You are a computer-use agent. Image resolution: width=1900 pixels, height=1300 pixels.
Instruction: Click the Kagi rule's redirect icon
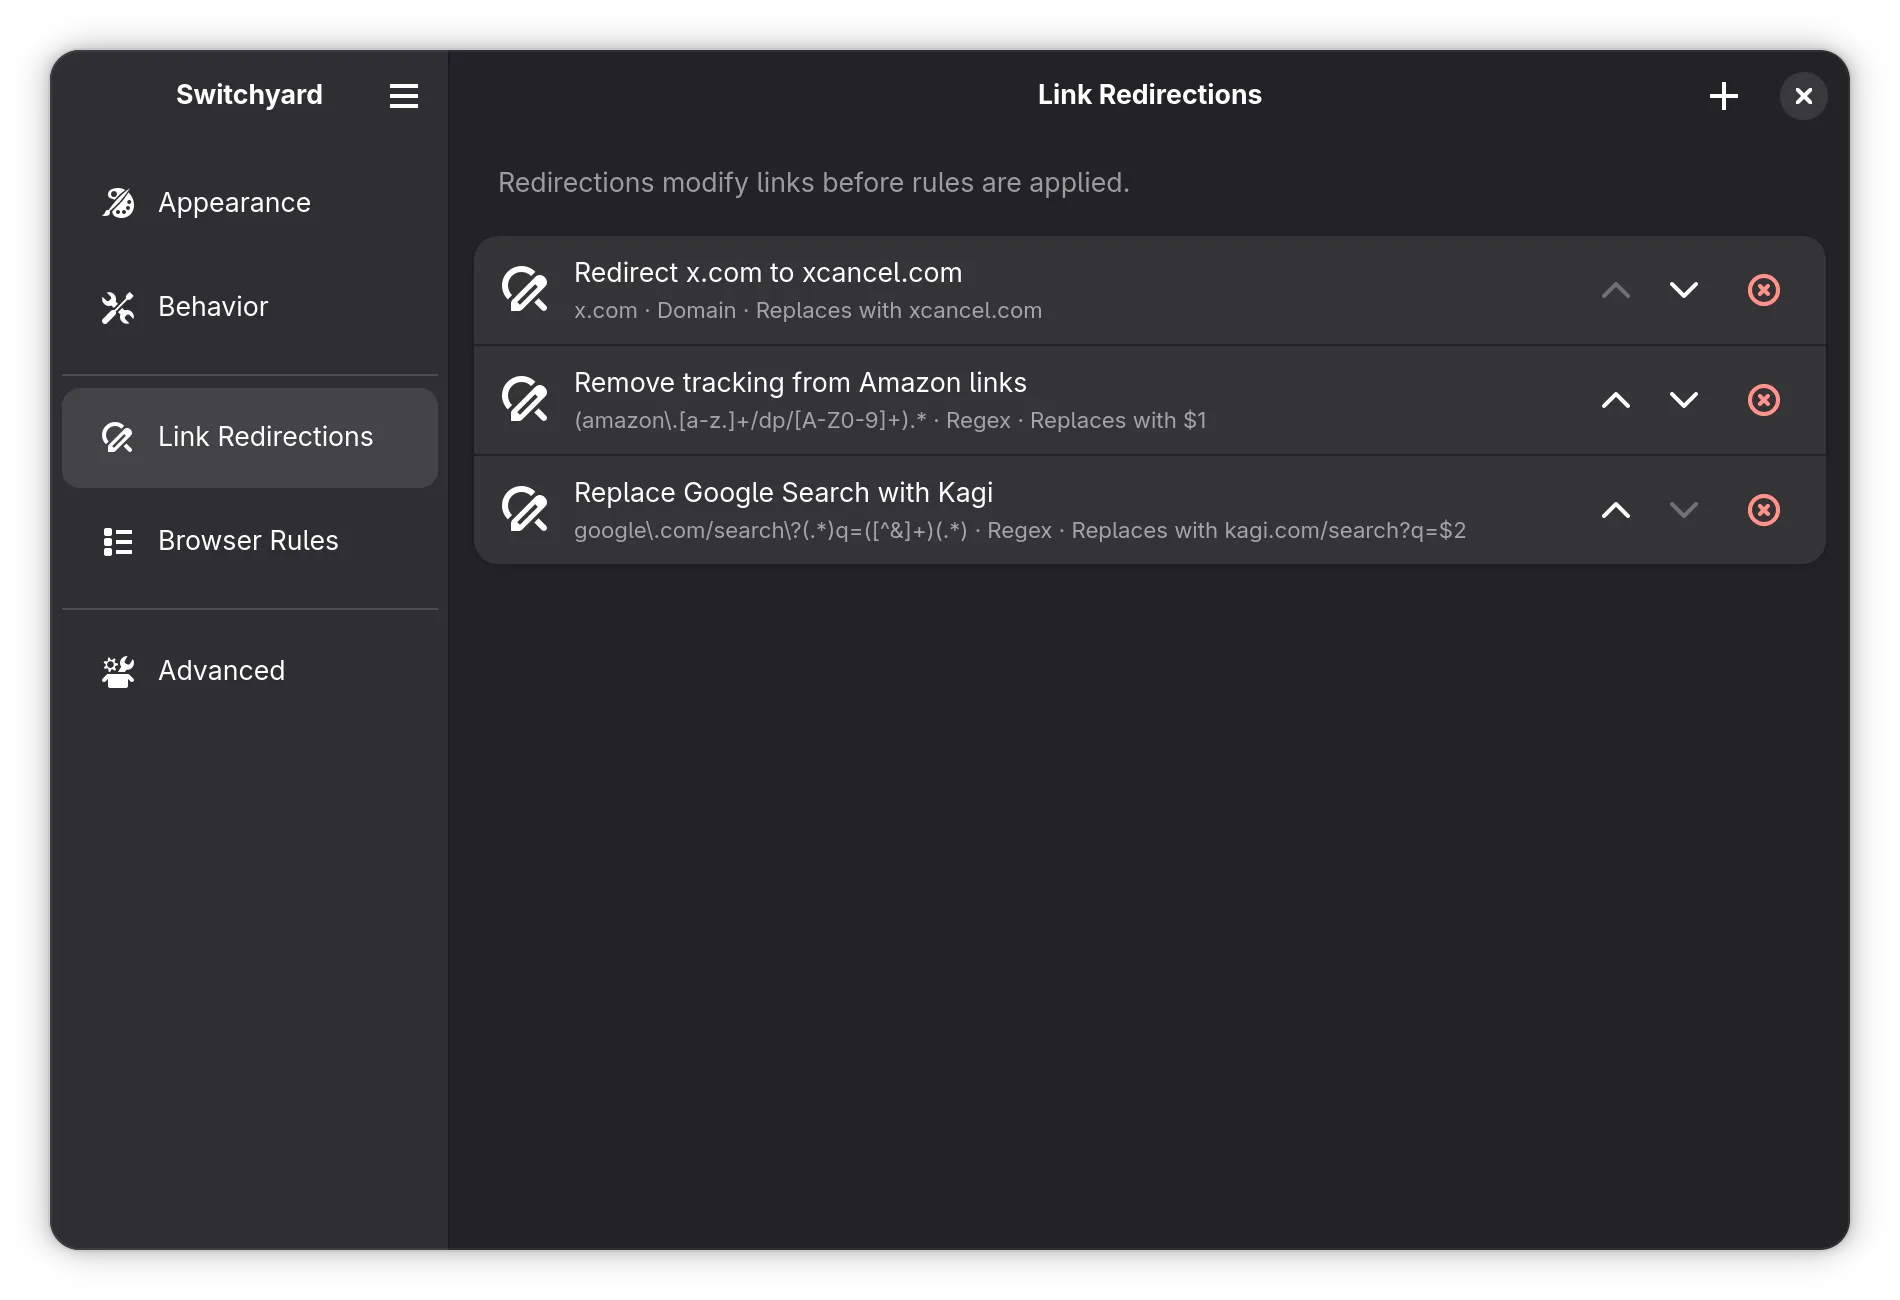[525, 510]
